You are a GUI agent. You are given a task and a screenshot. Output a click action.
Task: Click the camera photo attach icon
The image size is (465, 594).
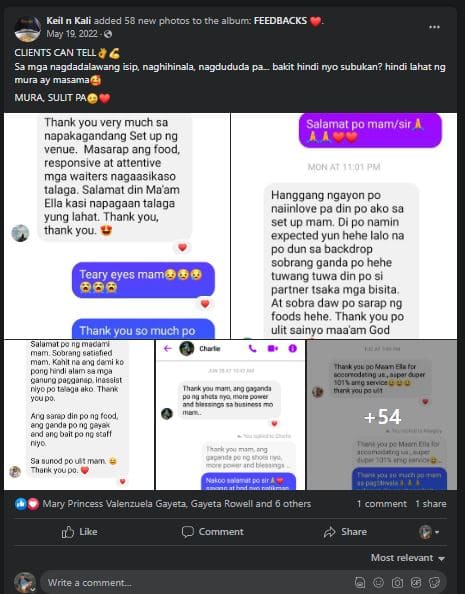[397, 582]
